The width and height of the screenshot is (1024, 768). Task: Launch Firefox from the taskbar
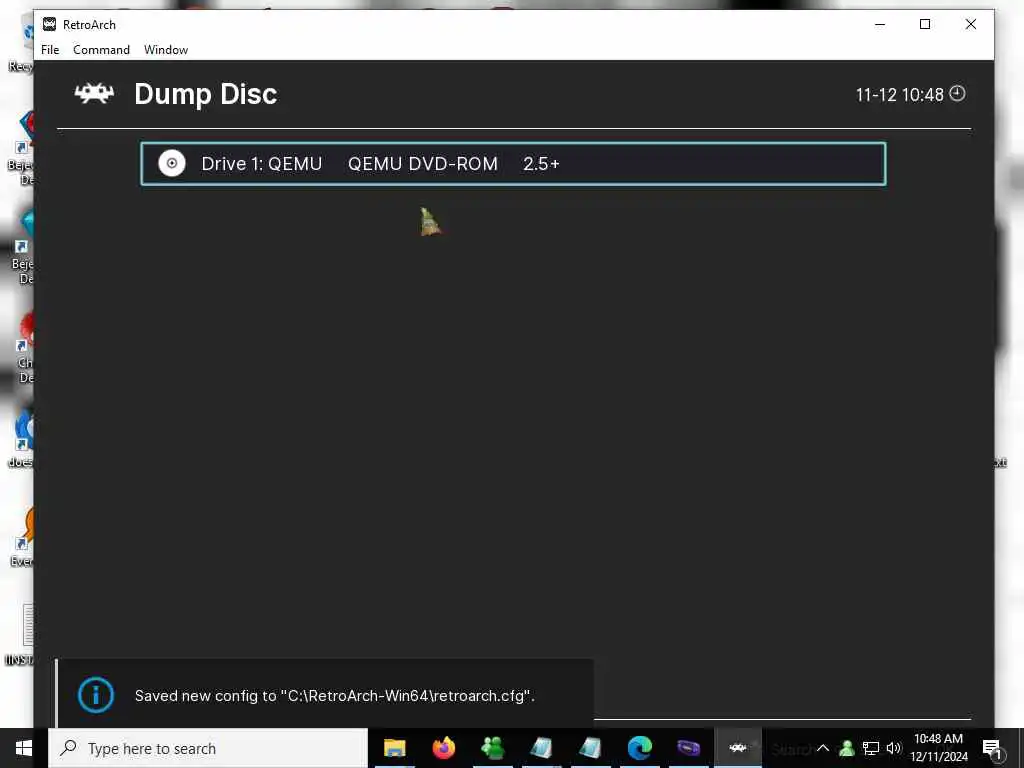coord(443,748)
